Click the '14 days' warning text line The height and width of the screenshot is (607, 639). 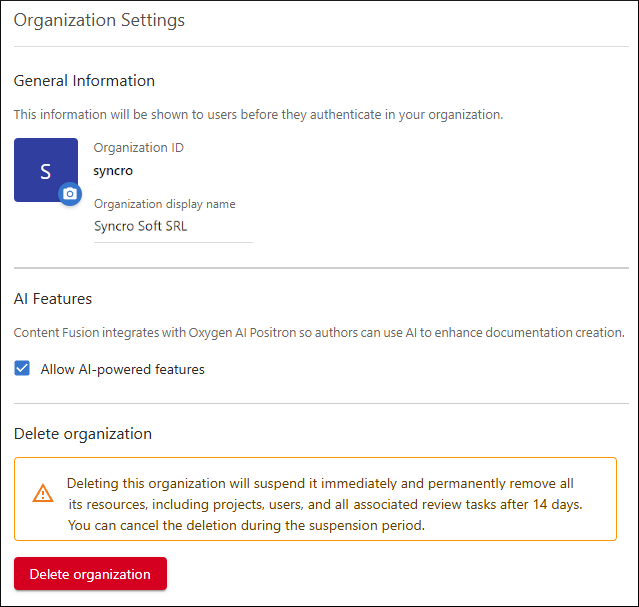324,504
